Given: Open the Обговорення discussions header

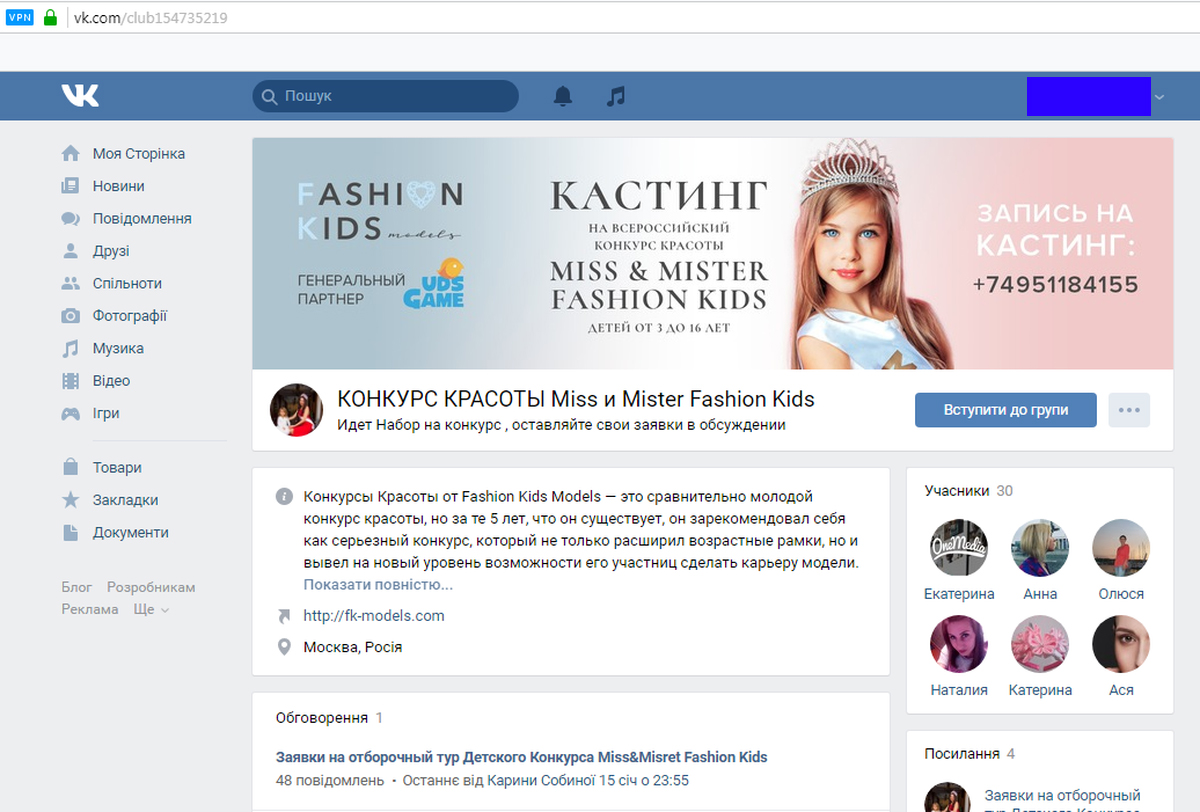Looking at the screenshot, I should click(x=329, y=718).
